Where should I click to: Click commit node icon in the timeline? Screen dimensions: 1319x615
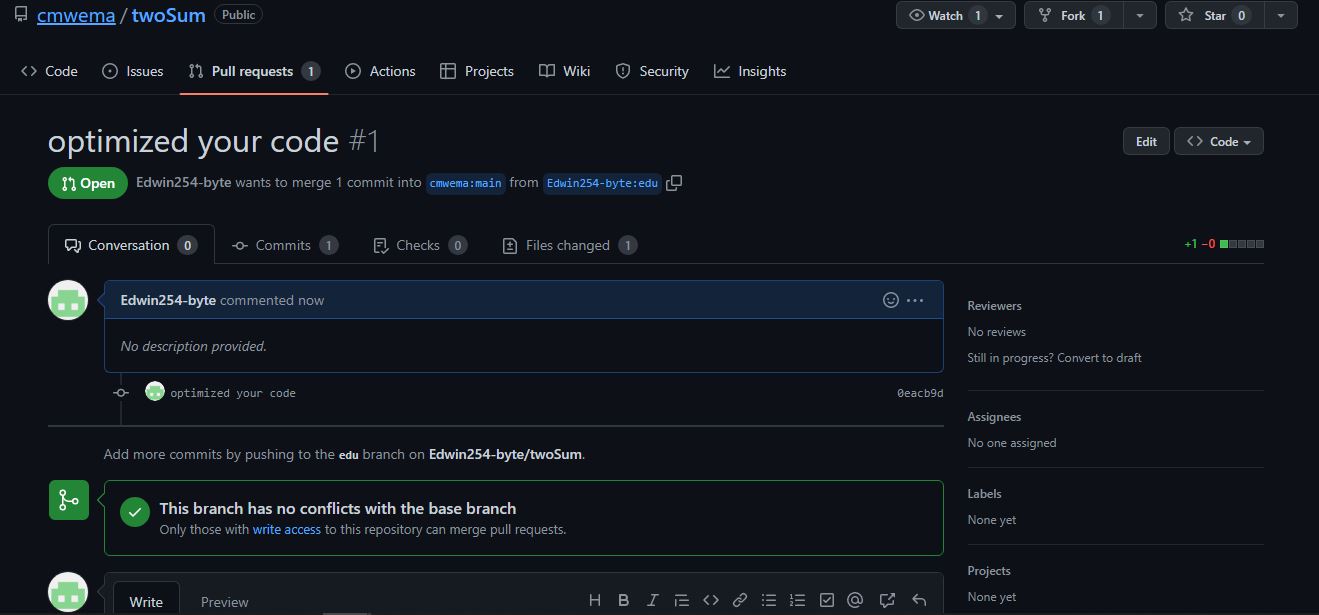coord(121,393)
